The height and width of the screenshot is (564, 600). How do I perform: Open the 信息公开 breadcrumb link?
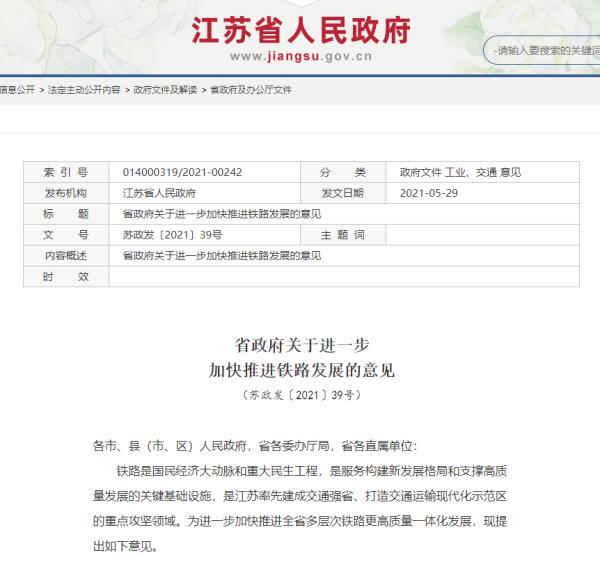click(16, 89)
